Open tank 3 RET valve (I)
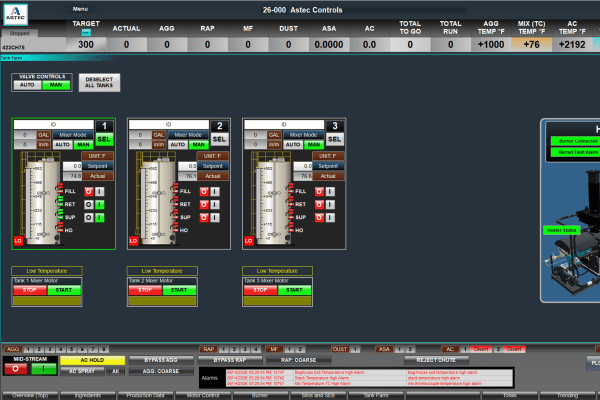600x400 pixels. coord(330,205)
